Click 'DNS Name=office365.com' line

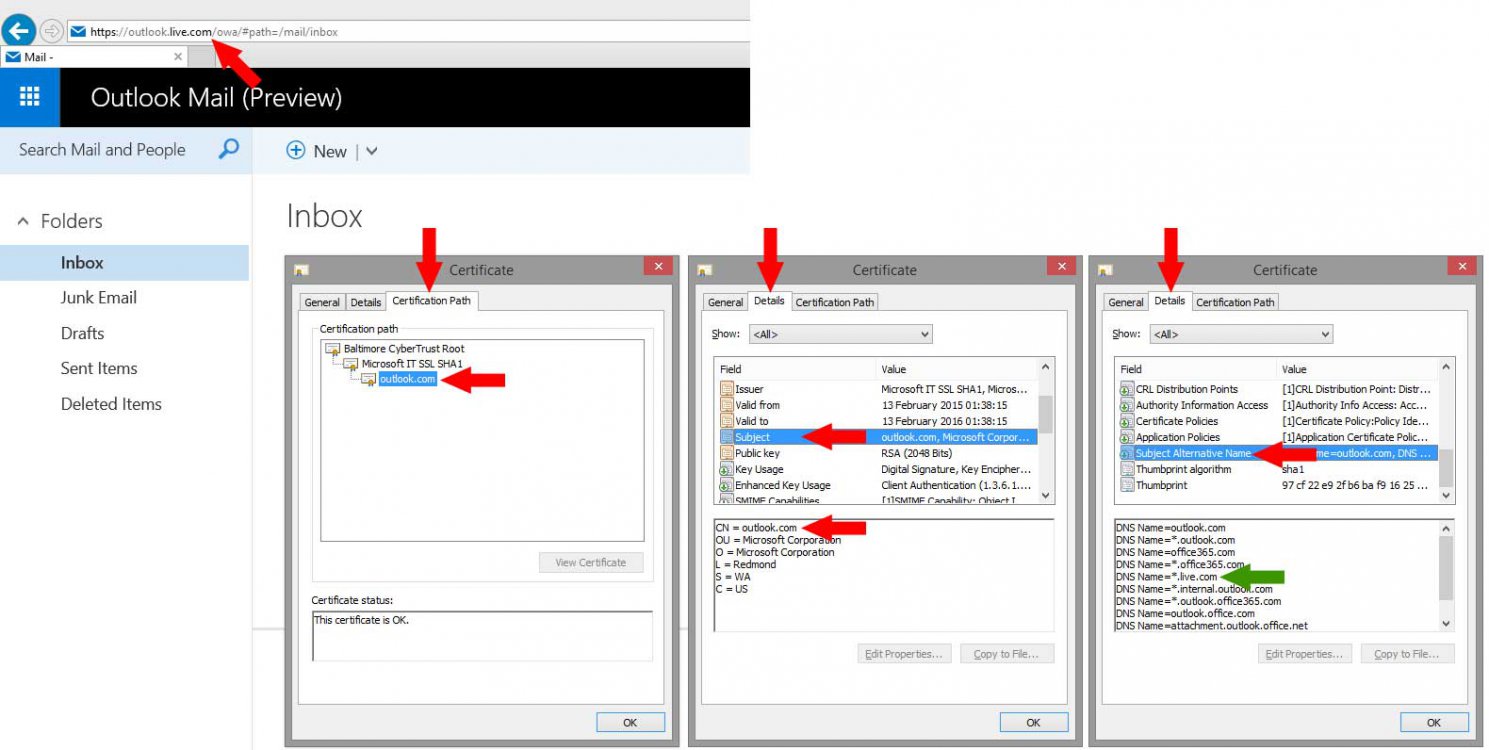pyautogui.click(x=1176, y=552)
